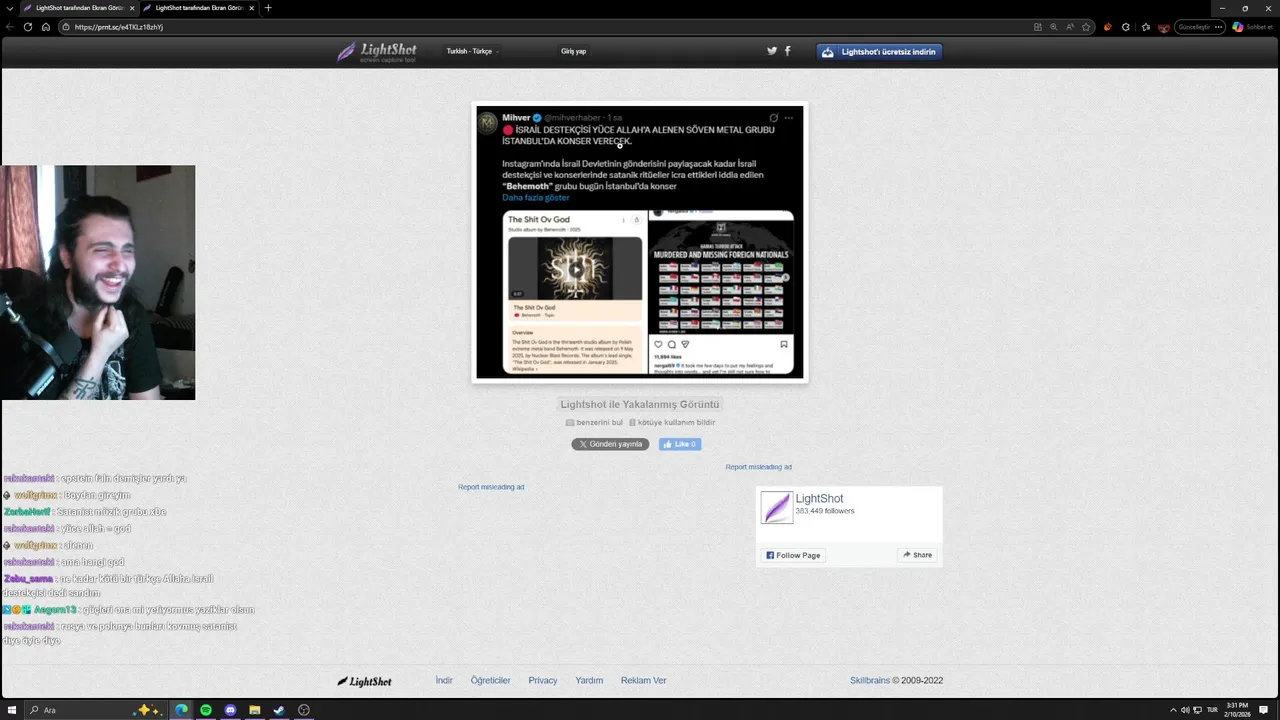Open the OBS icon in taskbar
The image size is (1280, 720).
tap(304, 710)
